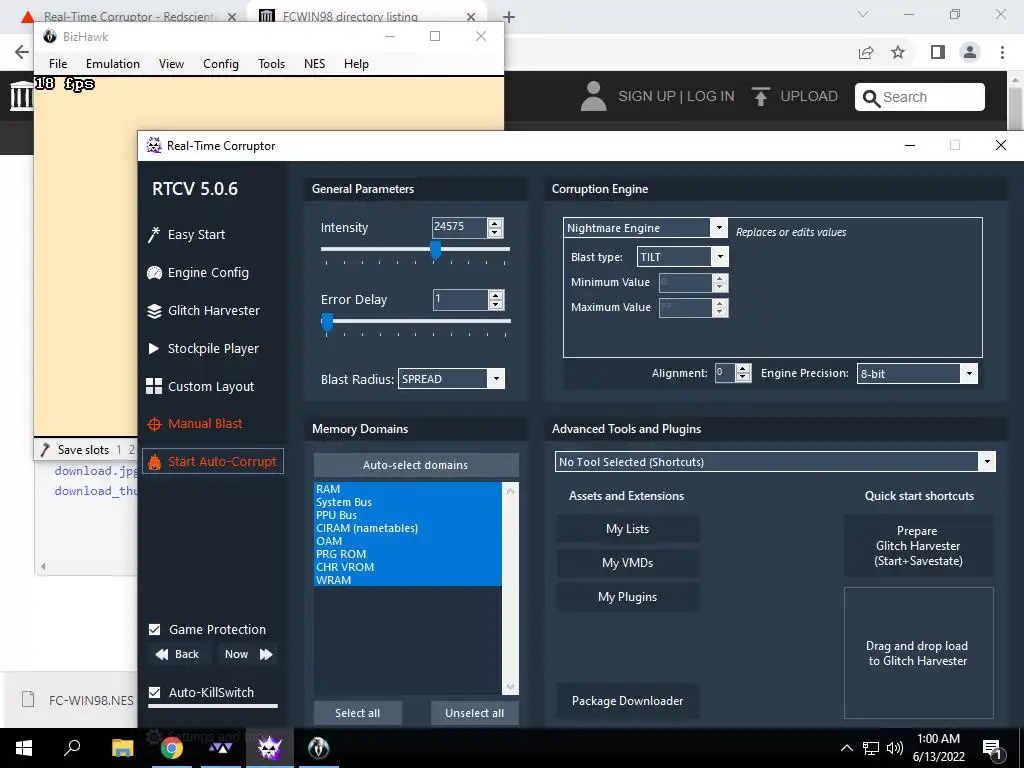Click the RTCV monster taskbar icon
Screen dimensions: 1024x768
[269, 748]
